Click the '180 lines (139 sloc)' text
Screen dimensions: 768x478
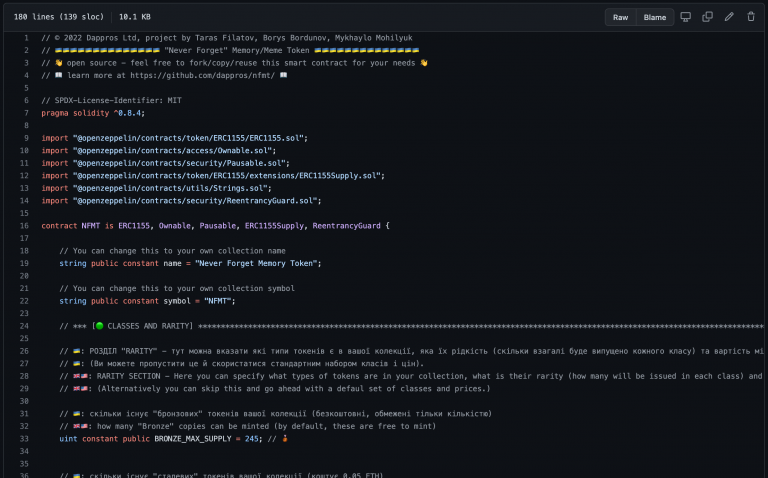(x=59, y=17)
